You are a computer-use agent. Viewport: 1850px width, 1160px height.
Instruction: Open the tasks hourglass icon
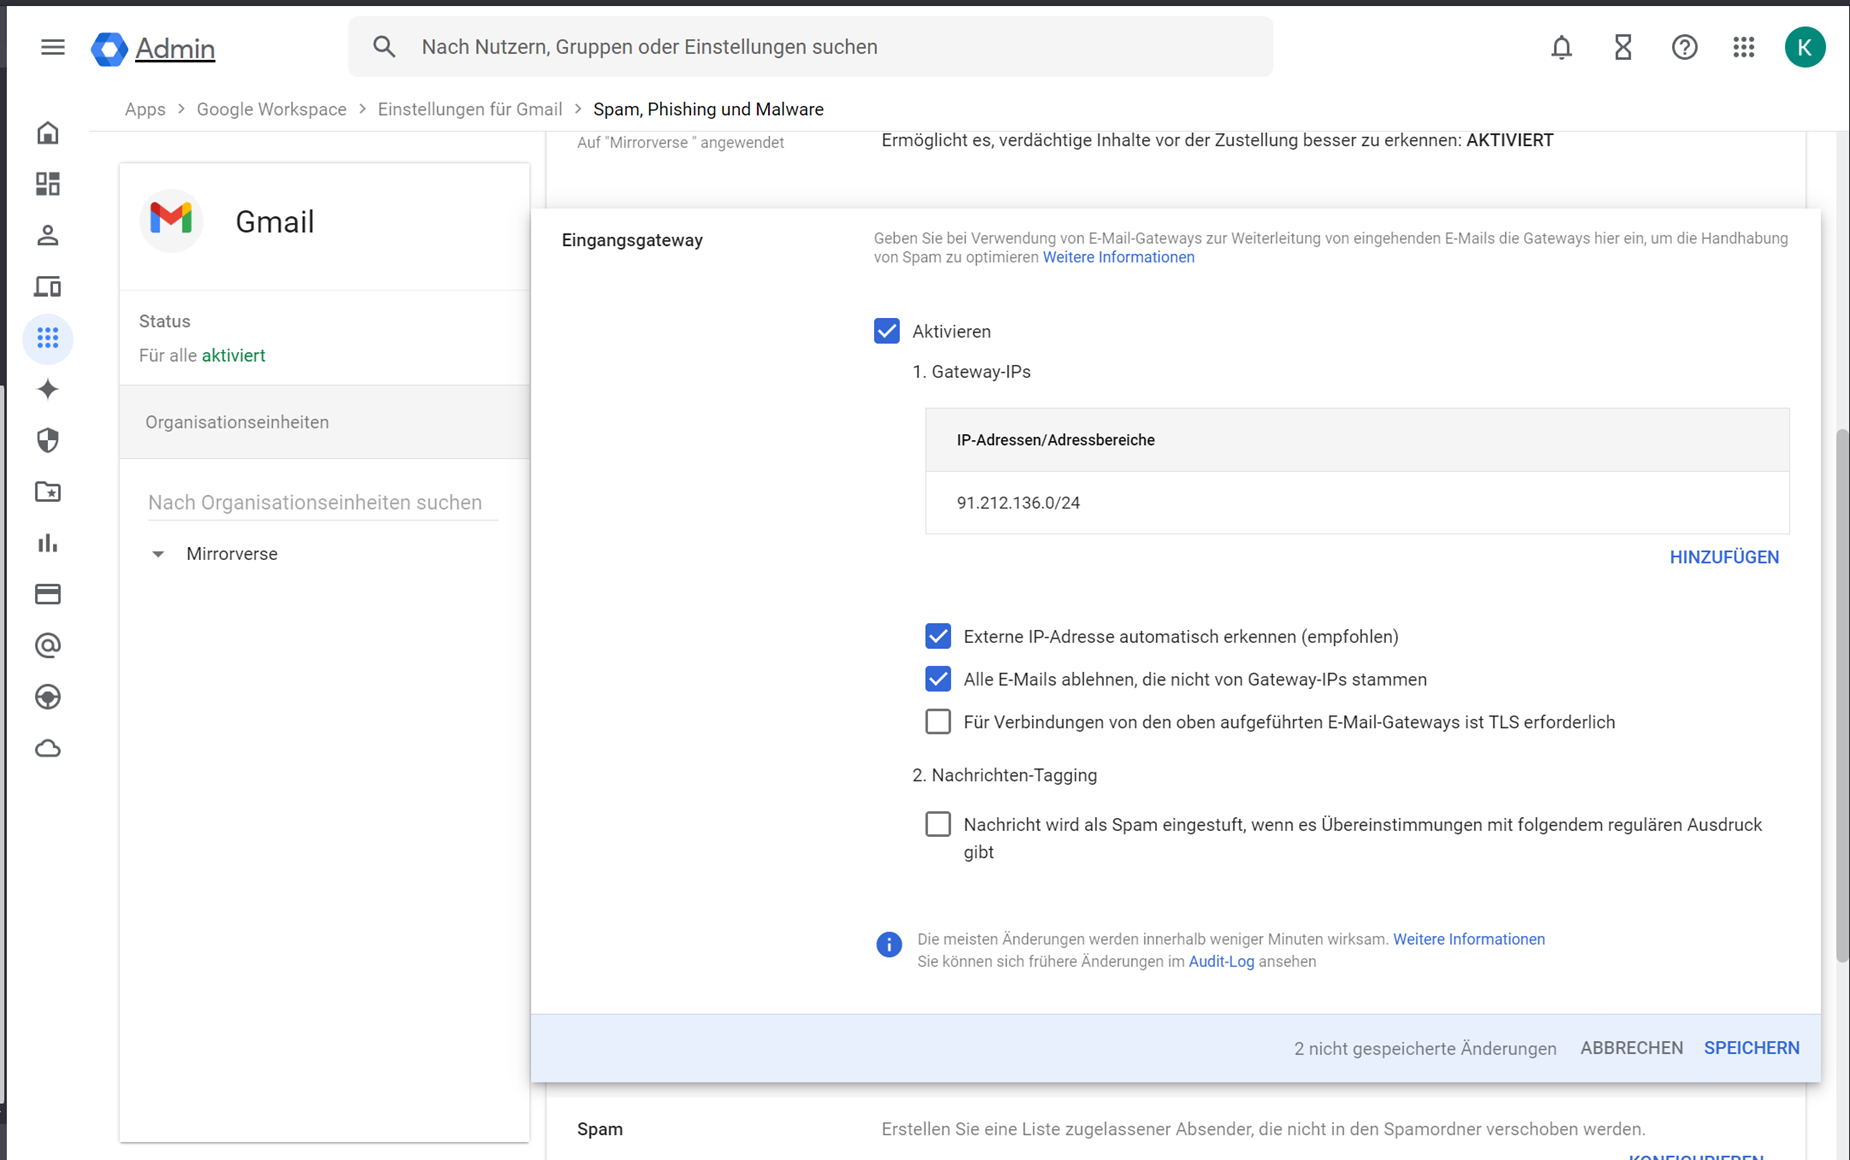point(1622,47)
